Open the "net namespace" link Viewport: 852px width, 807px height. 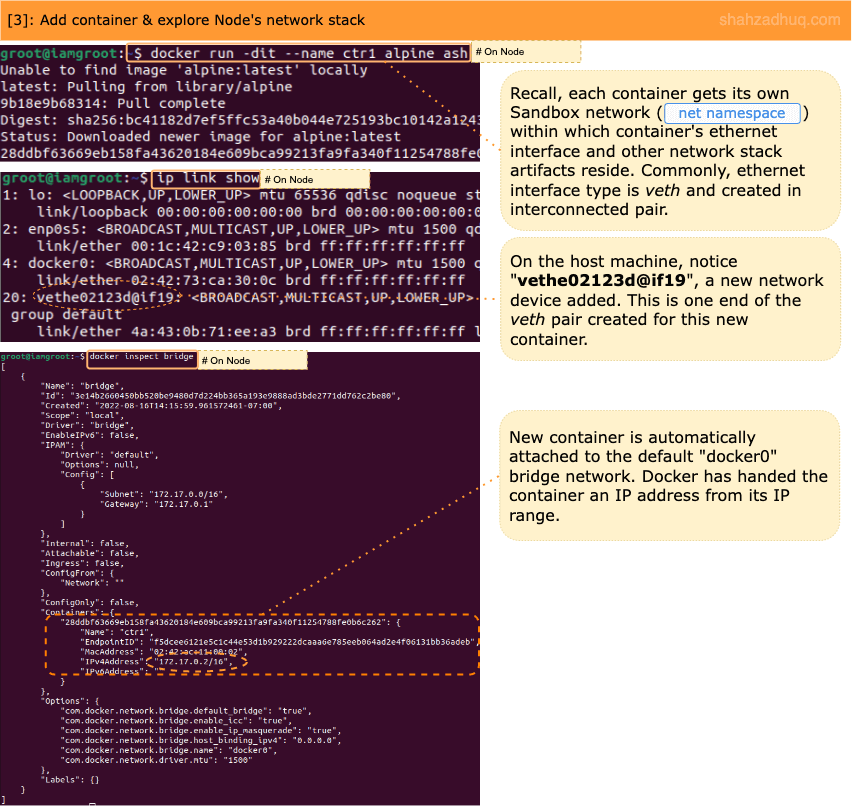pyautogui.click(x=731, y=113)
